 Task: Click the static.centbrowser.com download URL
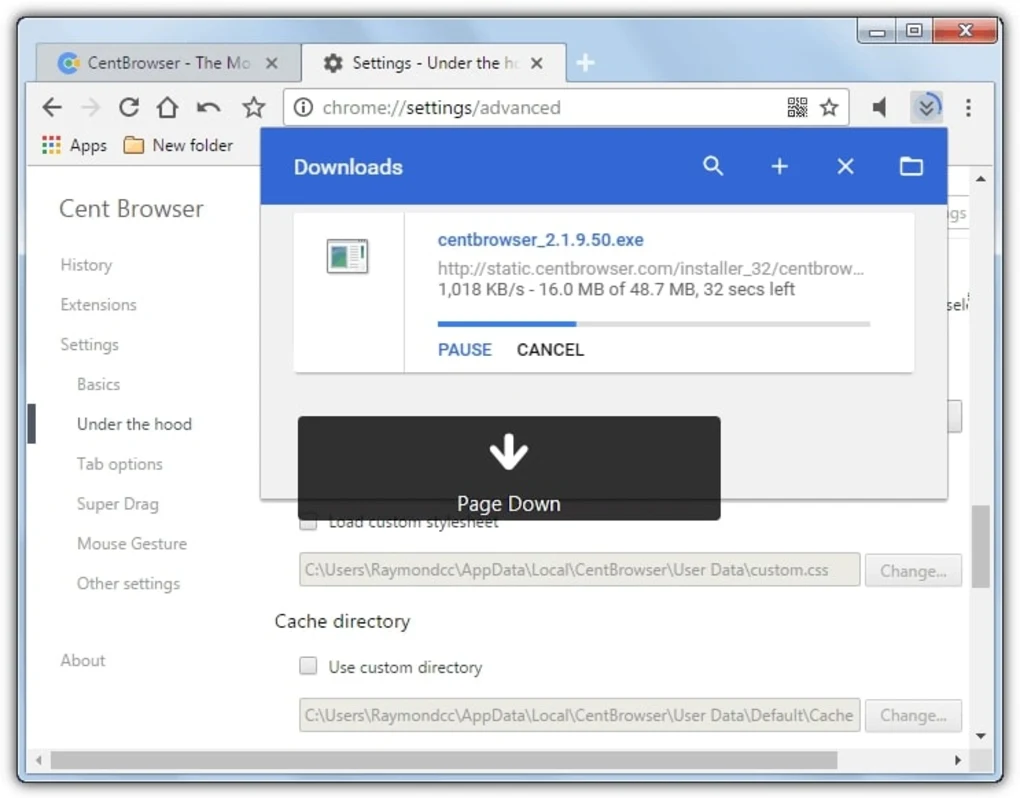(651, 269)
